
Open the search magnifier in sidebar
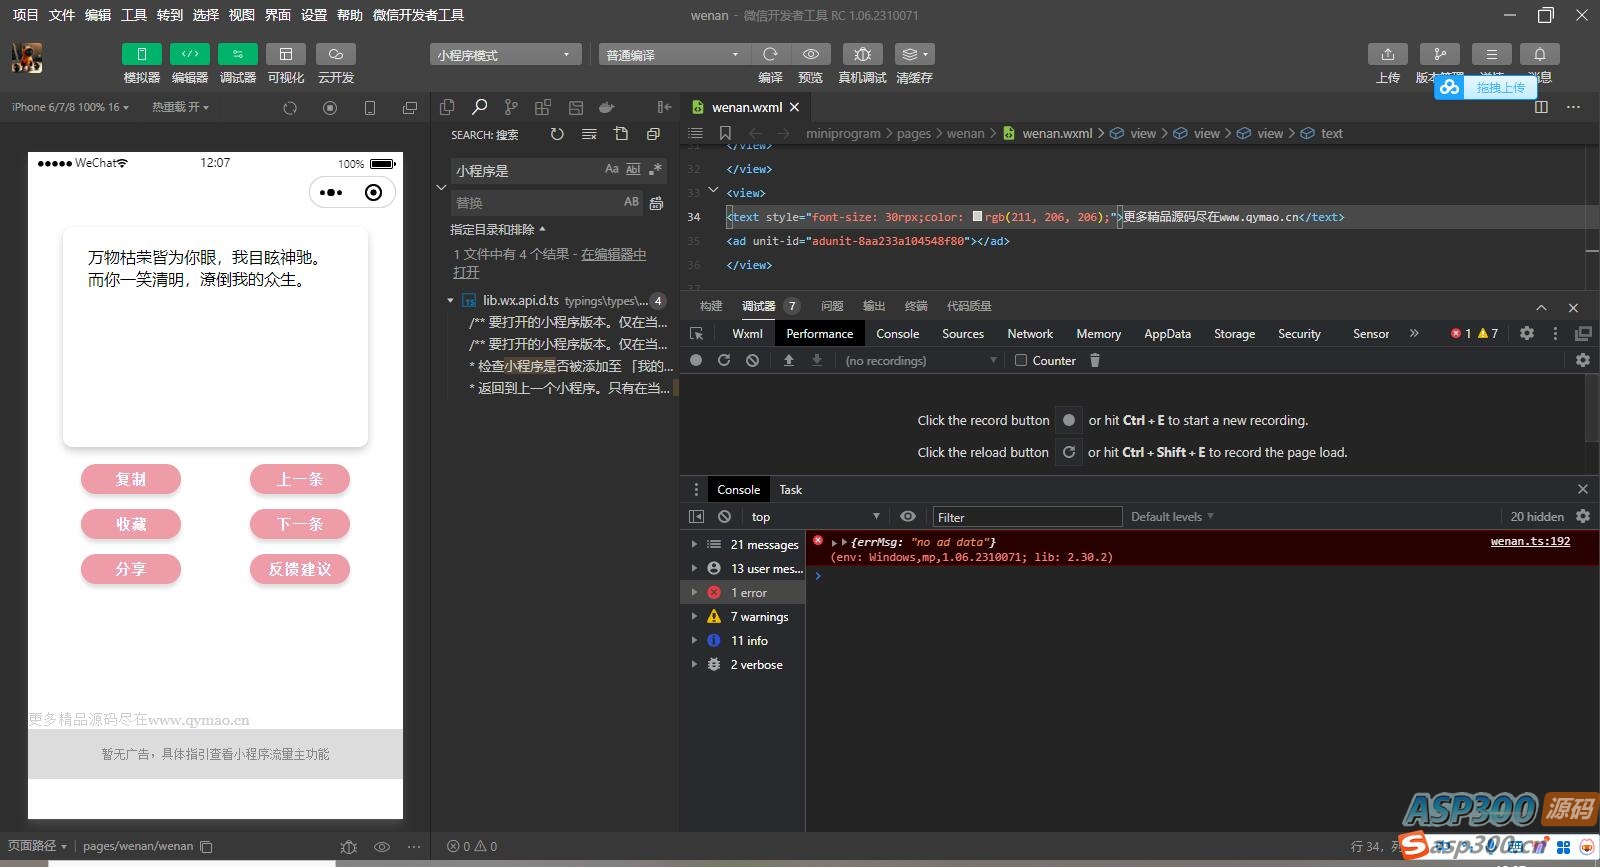[480, 107]
